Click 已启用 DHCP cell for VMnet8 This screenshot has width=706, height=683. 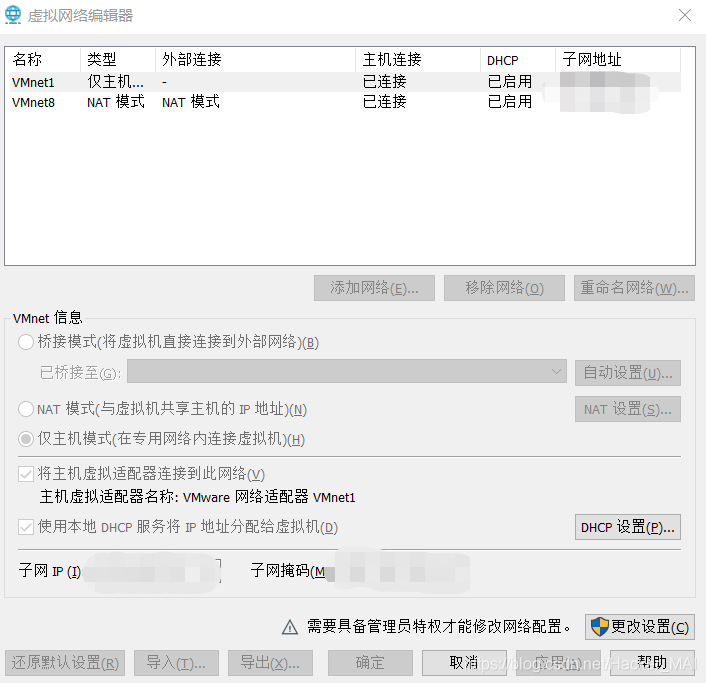point(510,102)
